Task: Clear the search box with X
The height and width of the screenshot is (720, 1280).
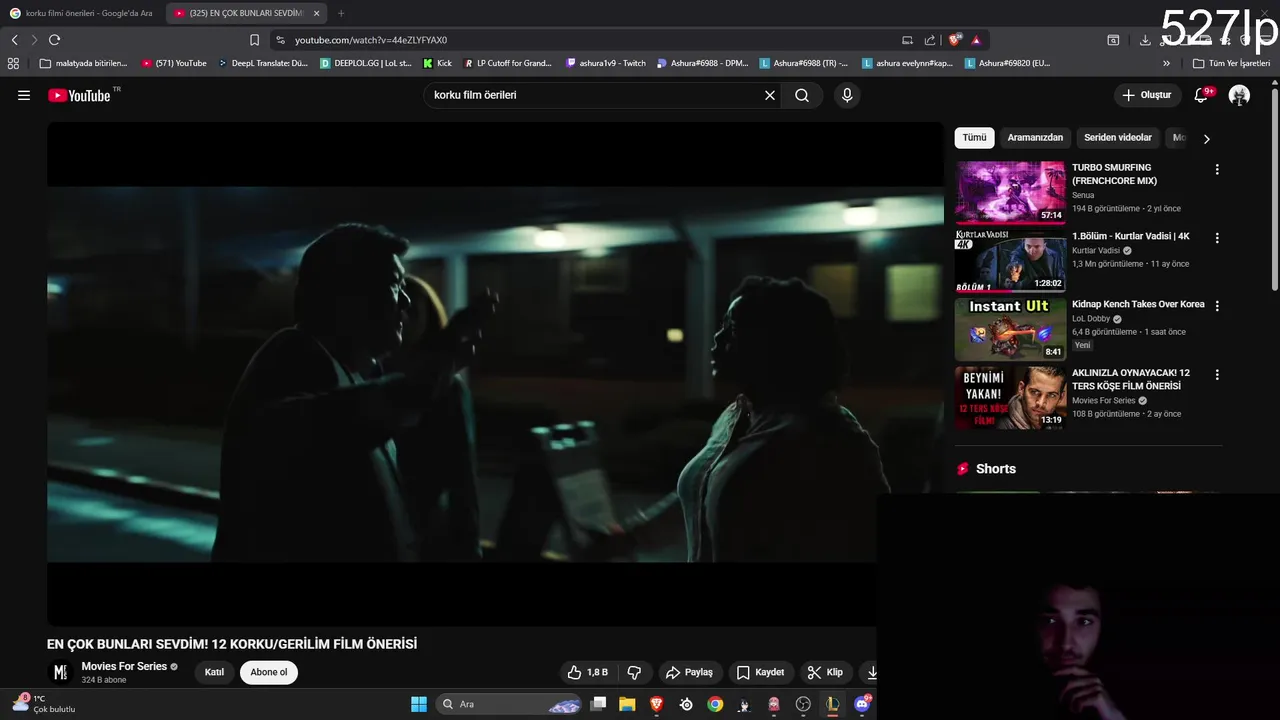Action: pyautogui.click(x=770, y=95)
